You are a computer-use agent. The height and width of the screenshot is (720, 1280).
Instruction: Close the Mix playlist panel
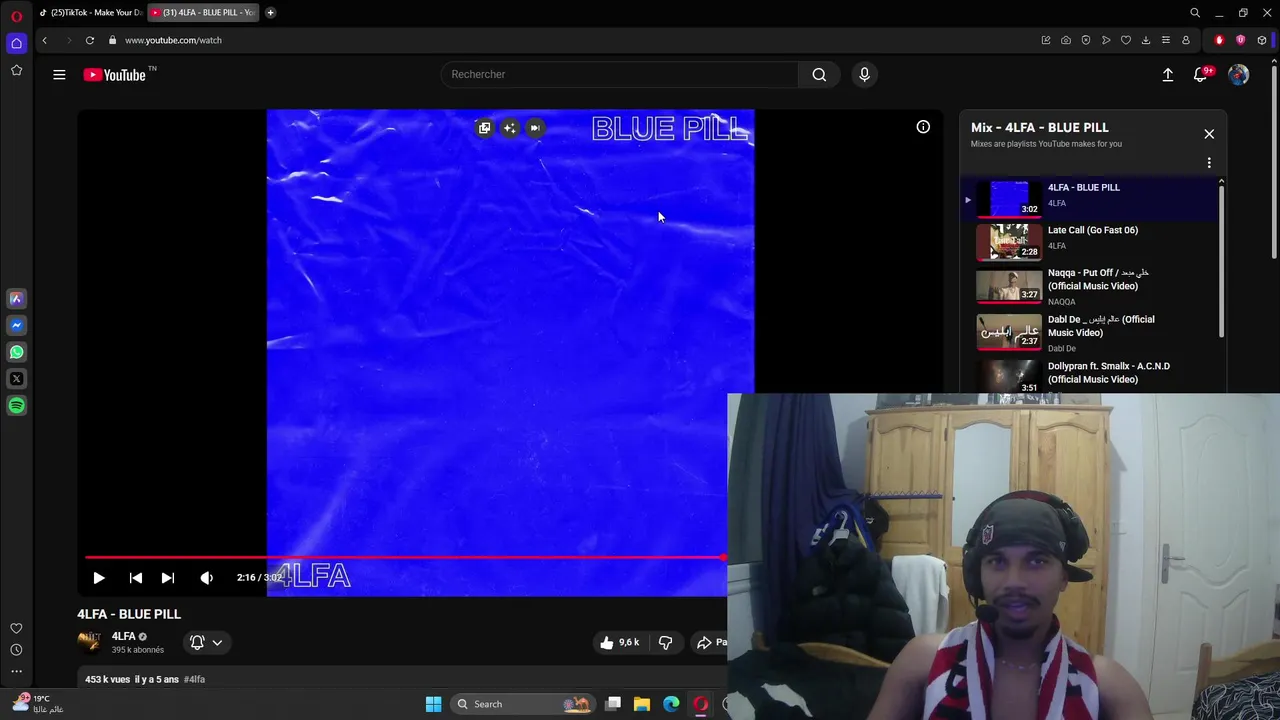click(x=1209, y=134)
